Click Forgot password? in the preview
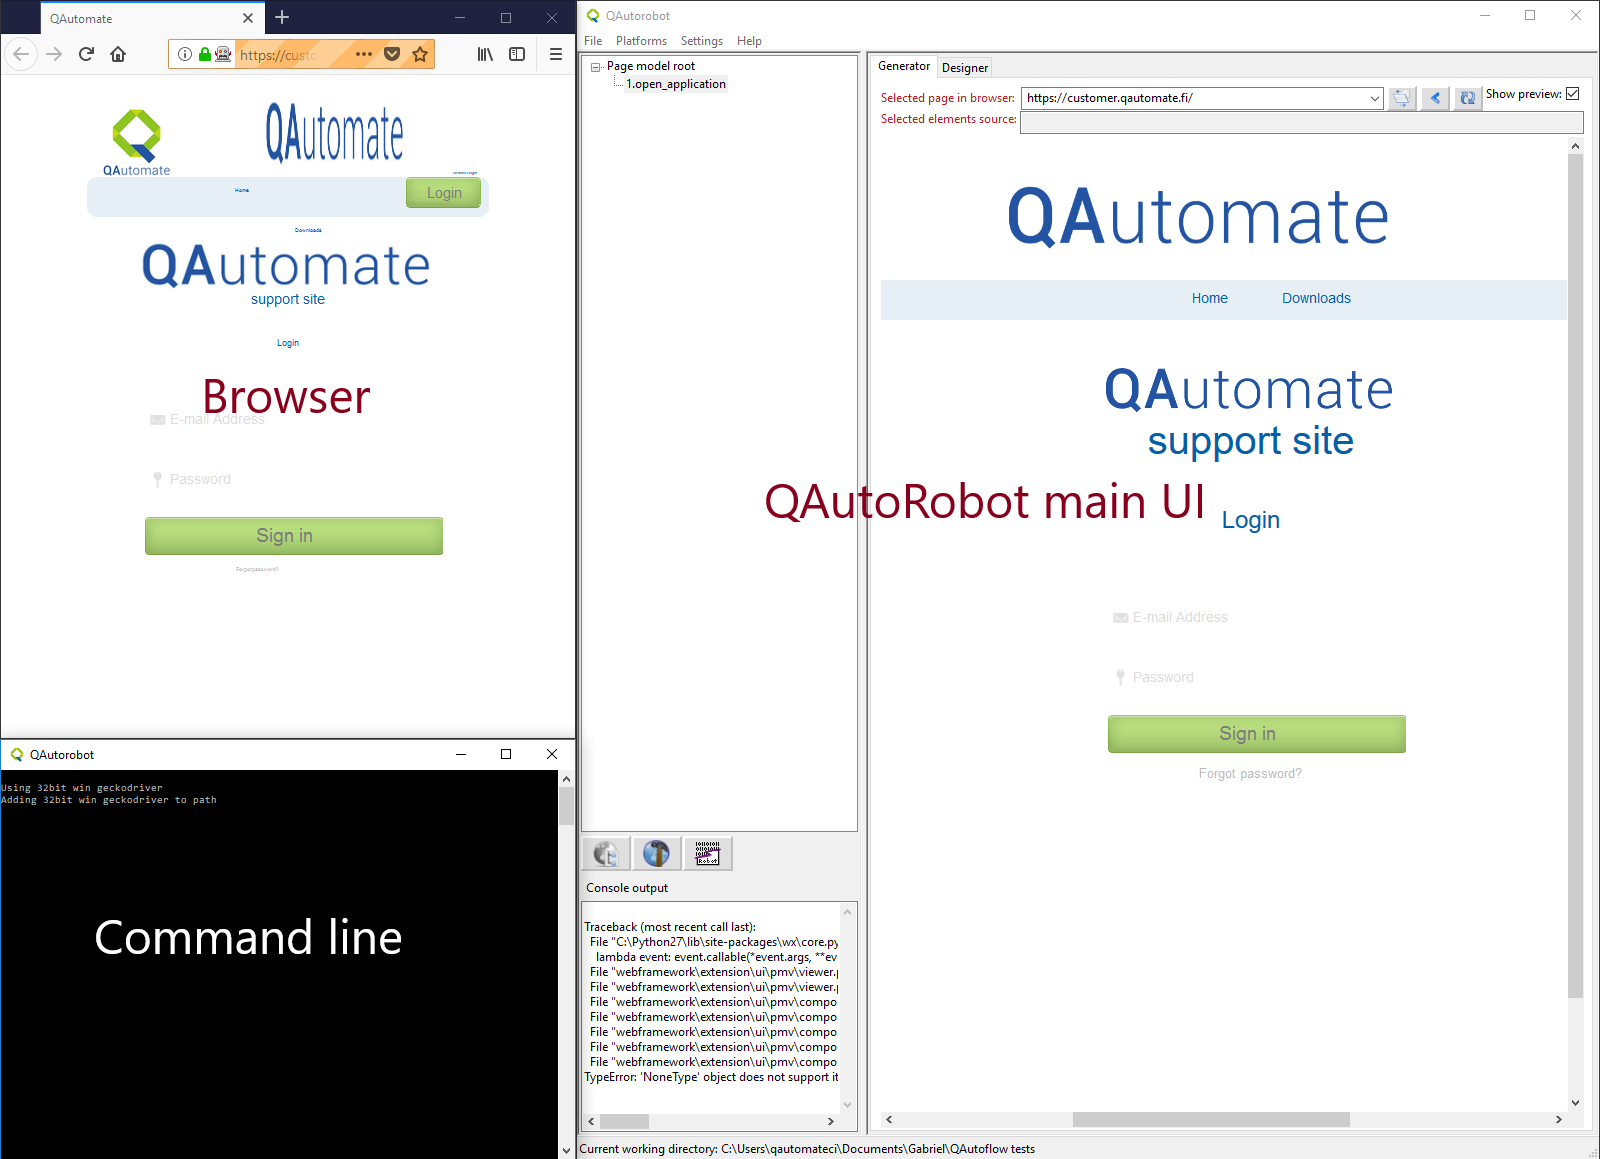1600x1159 pixels. click(x=1250, y=774)
